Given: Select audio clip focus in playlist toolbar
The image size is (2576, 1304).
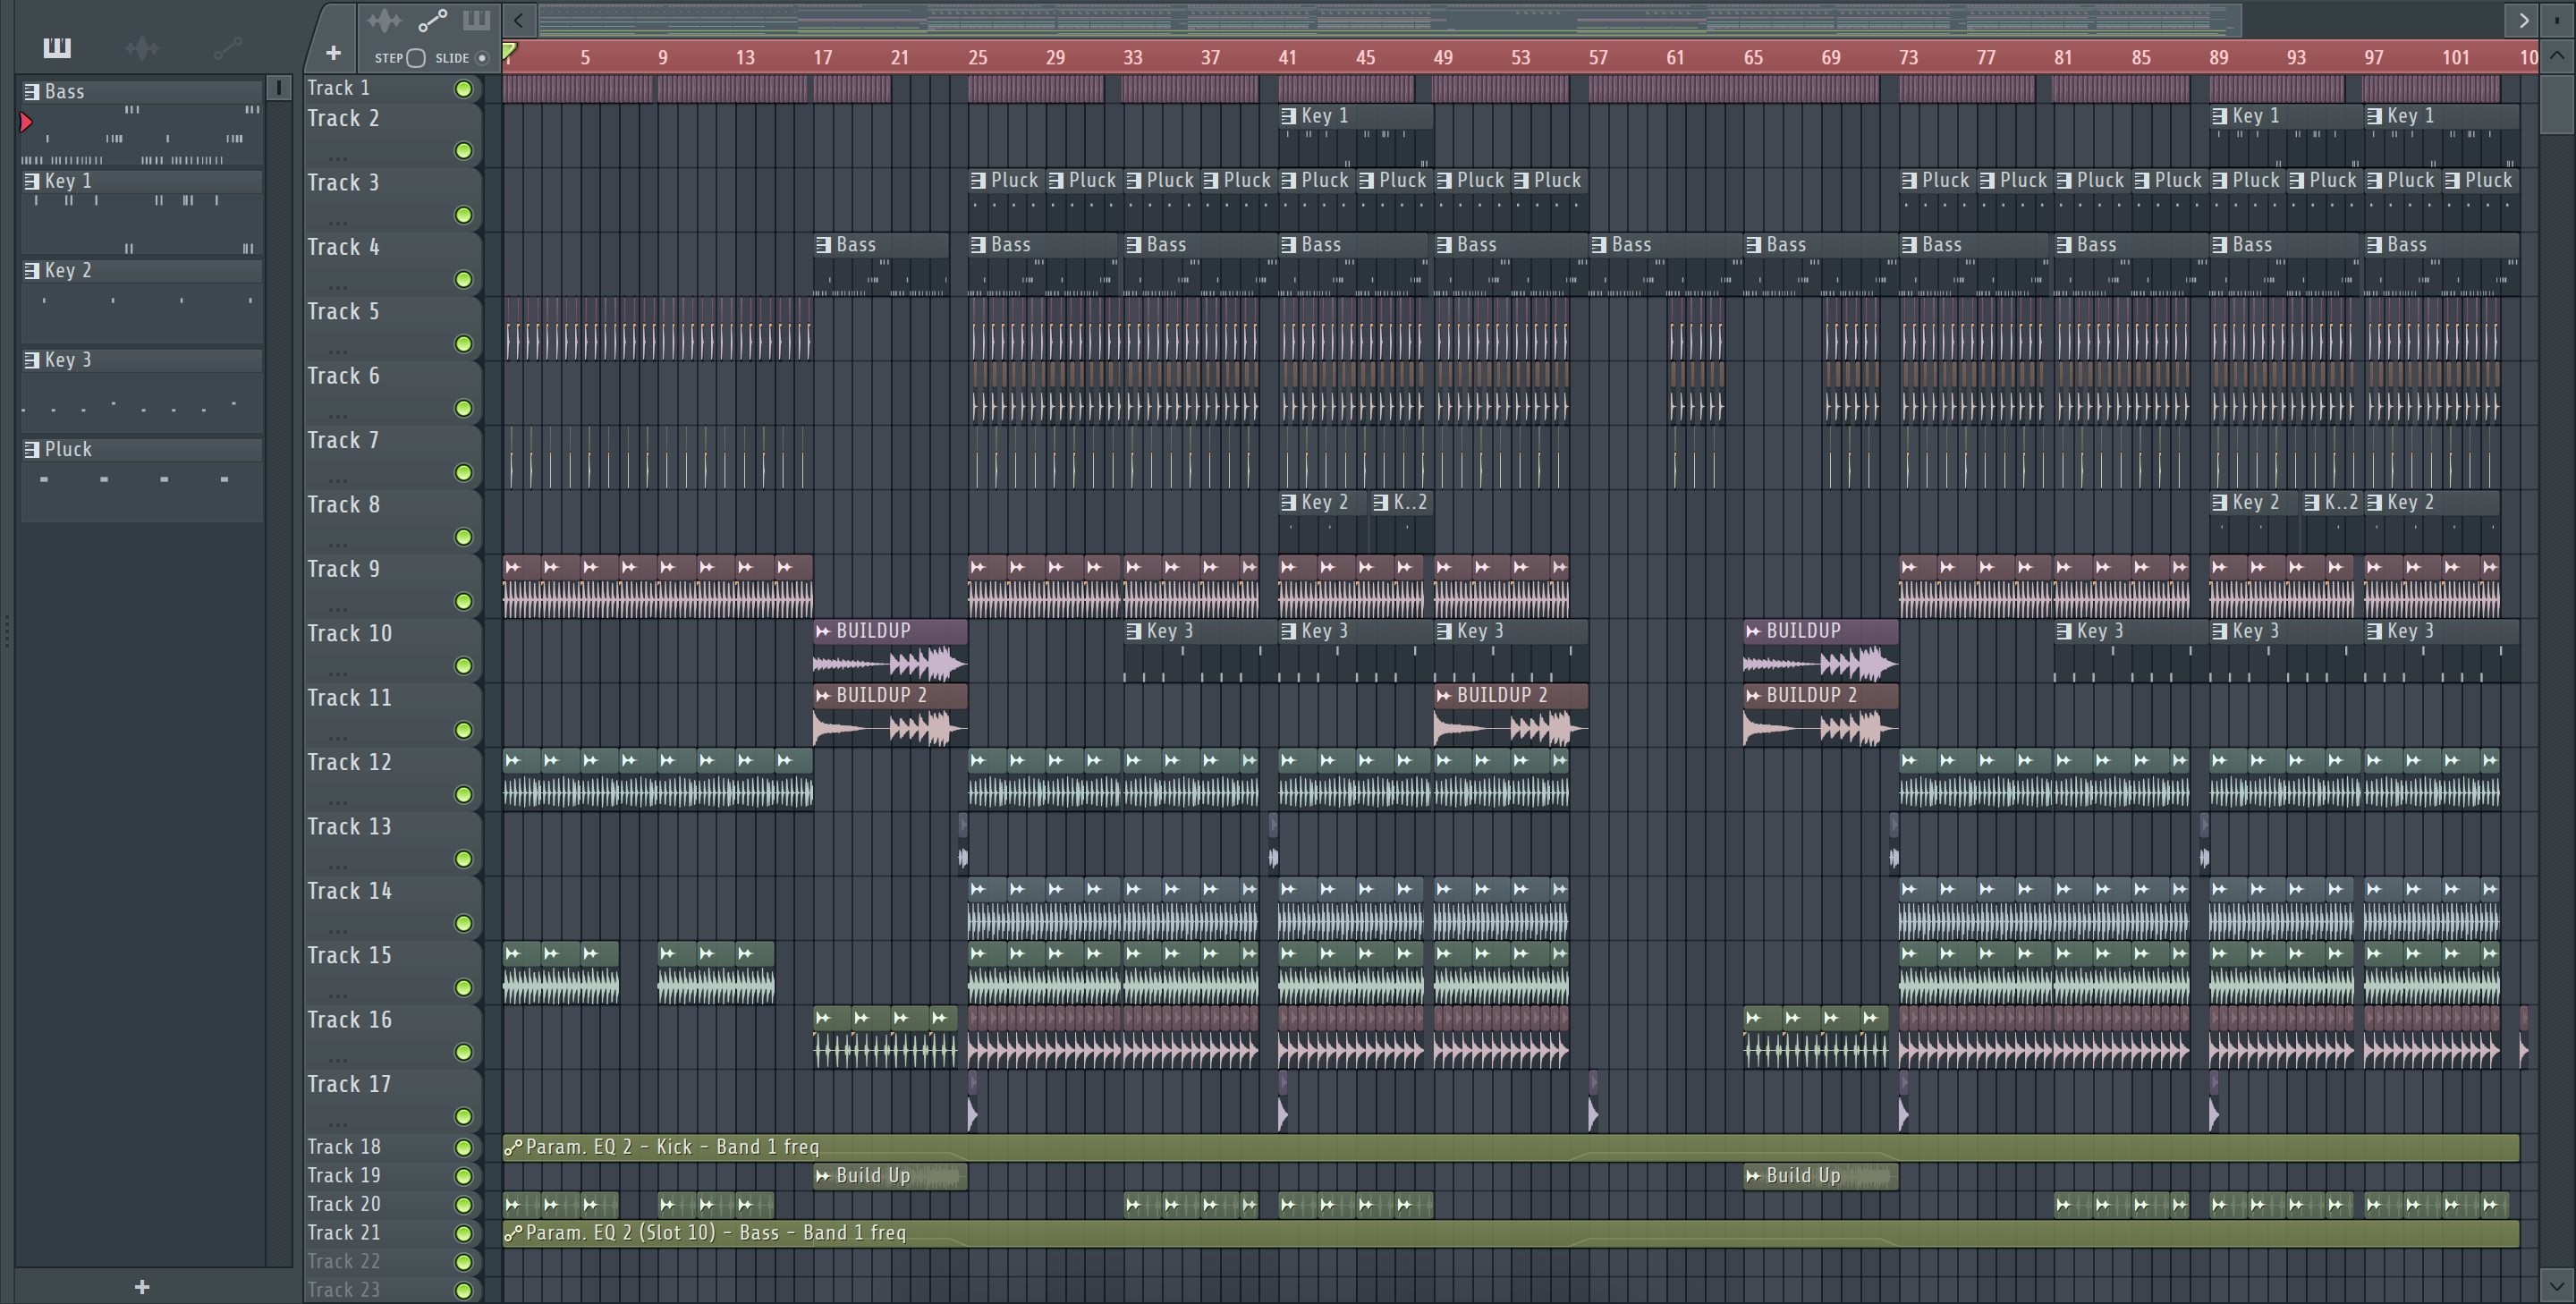Looking at the screenshot, I should coord(383,20).
